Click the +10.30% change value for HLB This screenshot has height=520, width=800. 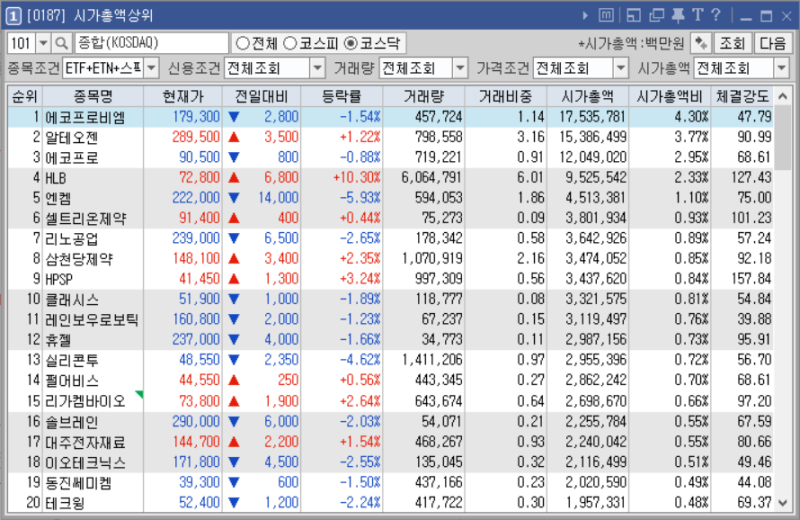[x=357, y=178]
